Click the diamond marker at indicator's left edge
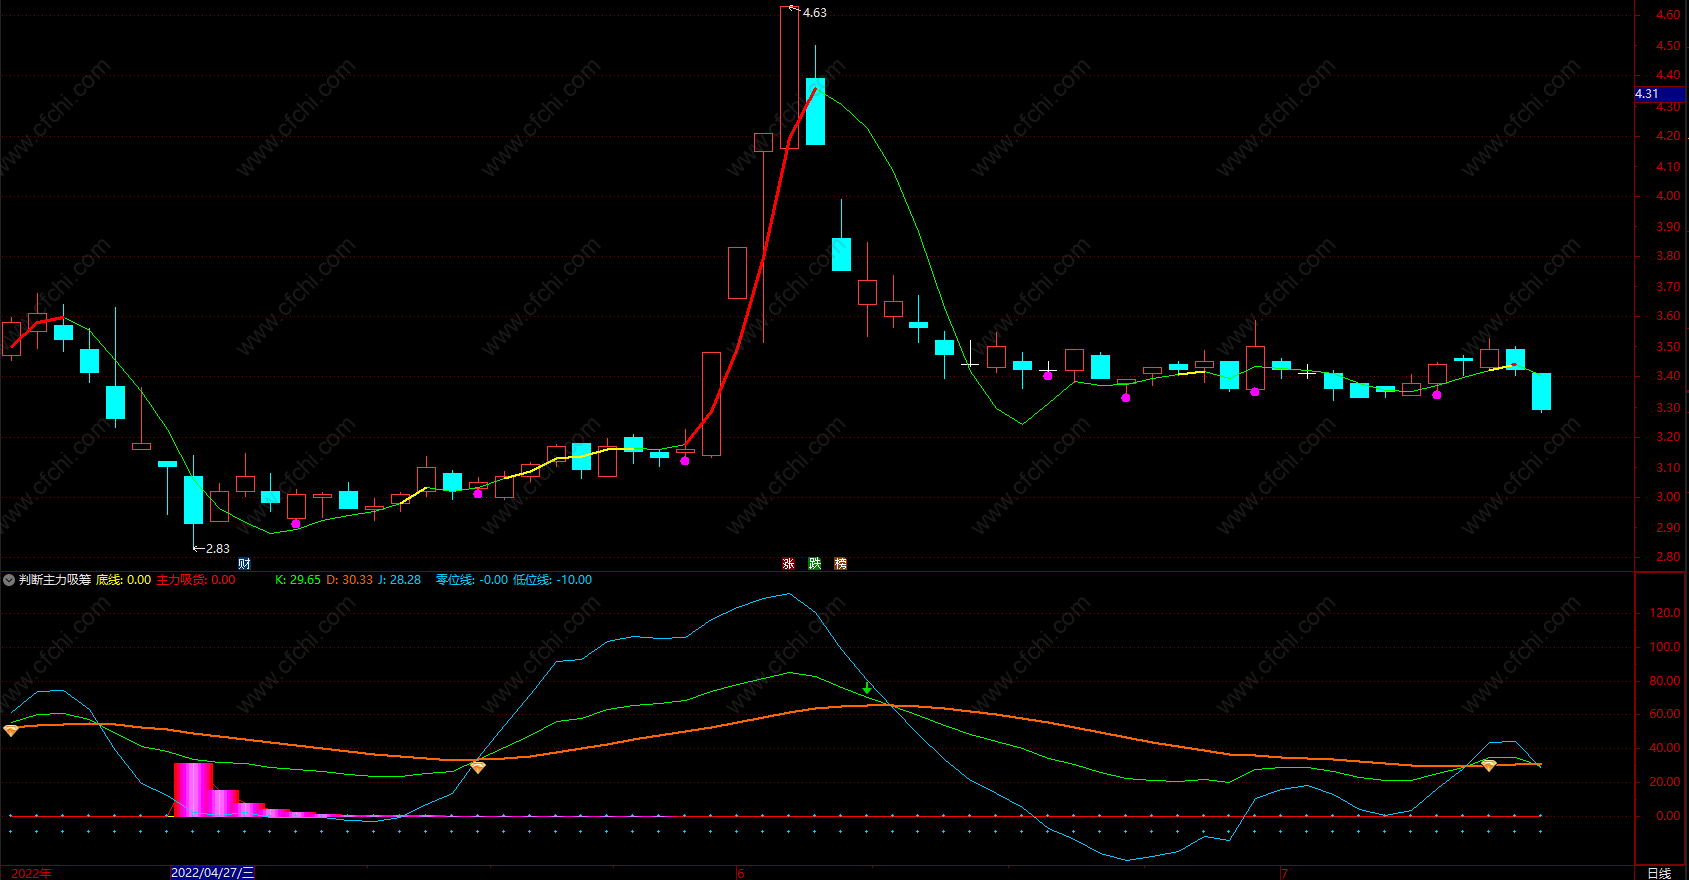Viewport: 1689px width, 880px height. coord(11,731)
